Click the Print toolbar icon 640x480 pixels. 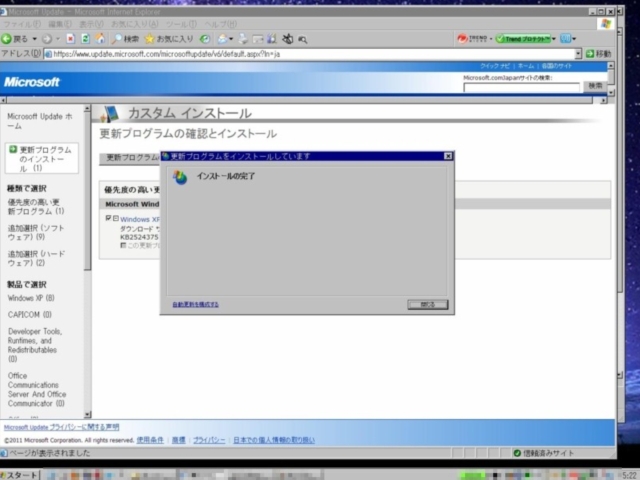coord(243,39)
